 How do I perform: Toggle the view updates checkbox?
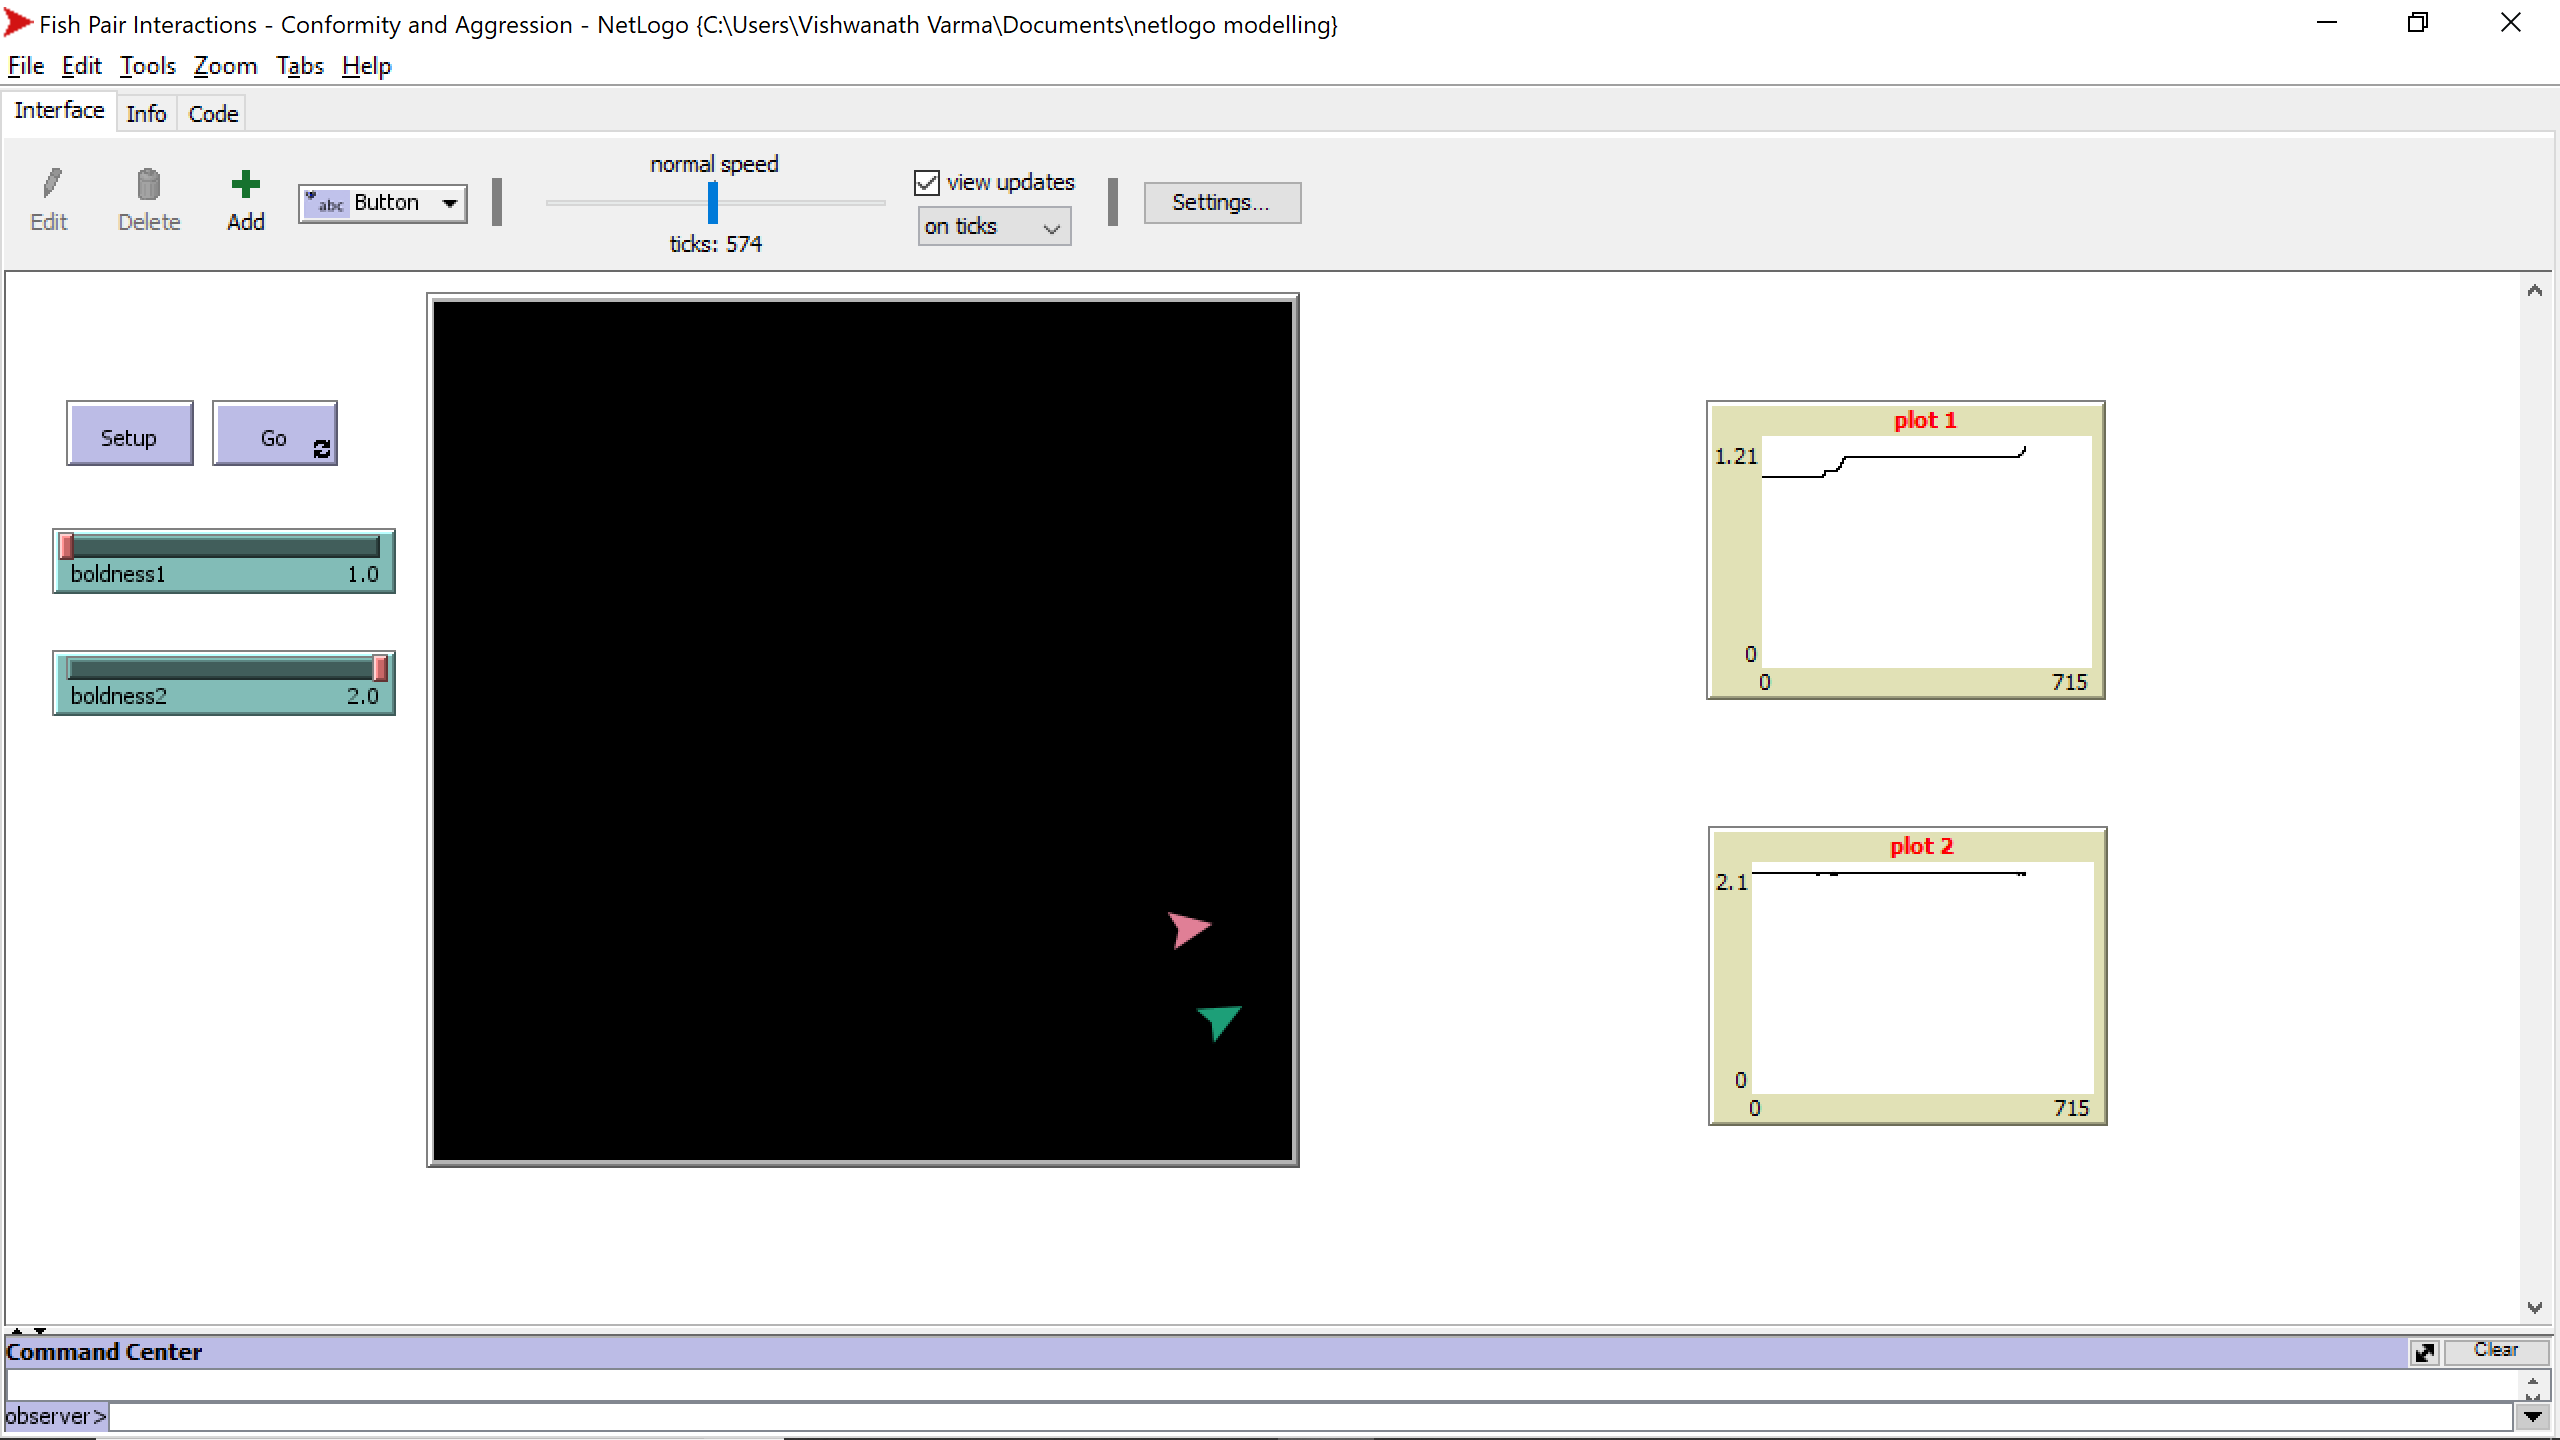(927, 183)
